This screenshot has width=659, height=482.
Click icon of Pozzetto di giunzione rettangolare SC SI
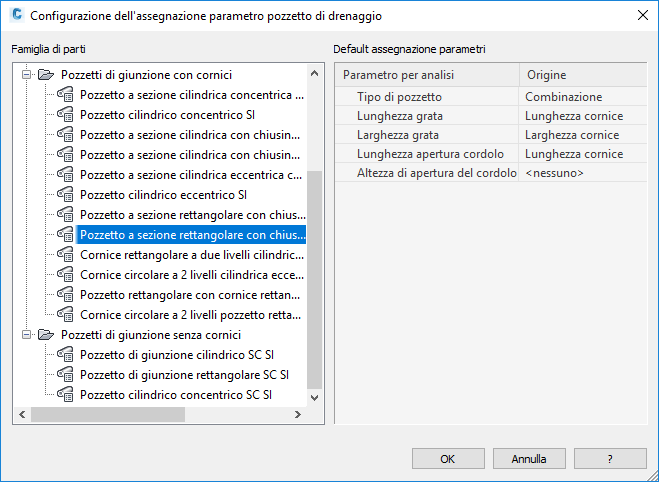click(67, 375)
